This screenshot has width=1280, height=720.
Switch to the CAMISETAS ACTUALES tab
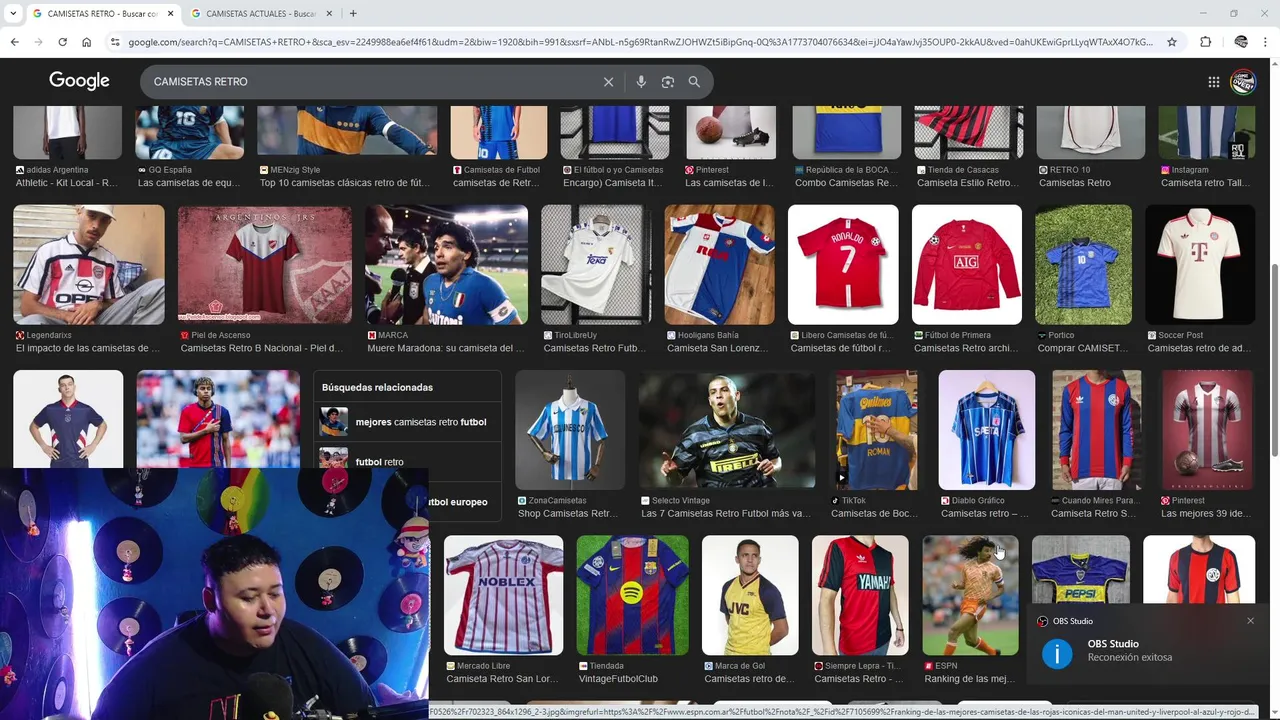pos(261,13)
